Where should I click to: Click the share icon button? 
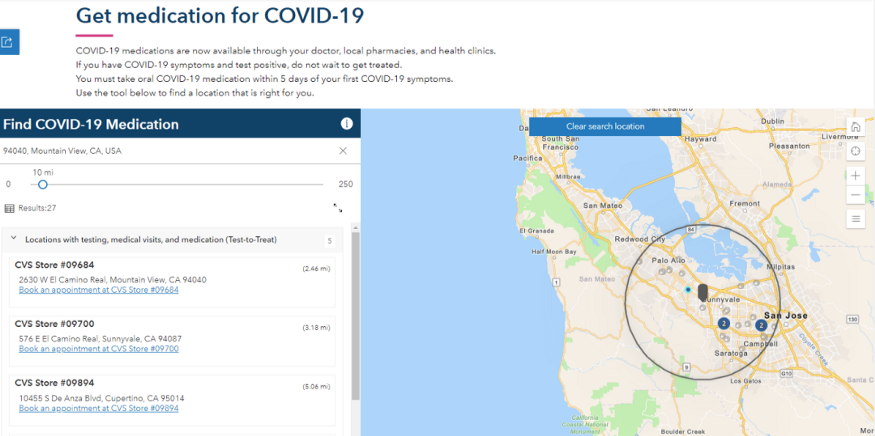(9, 42)
